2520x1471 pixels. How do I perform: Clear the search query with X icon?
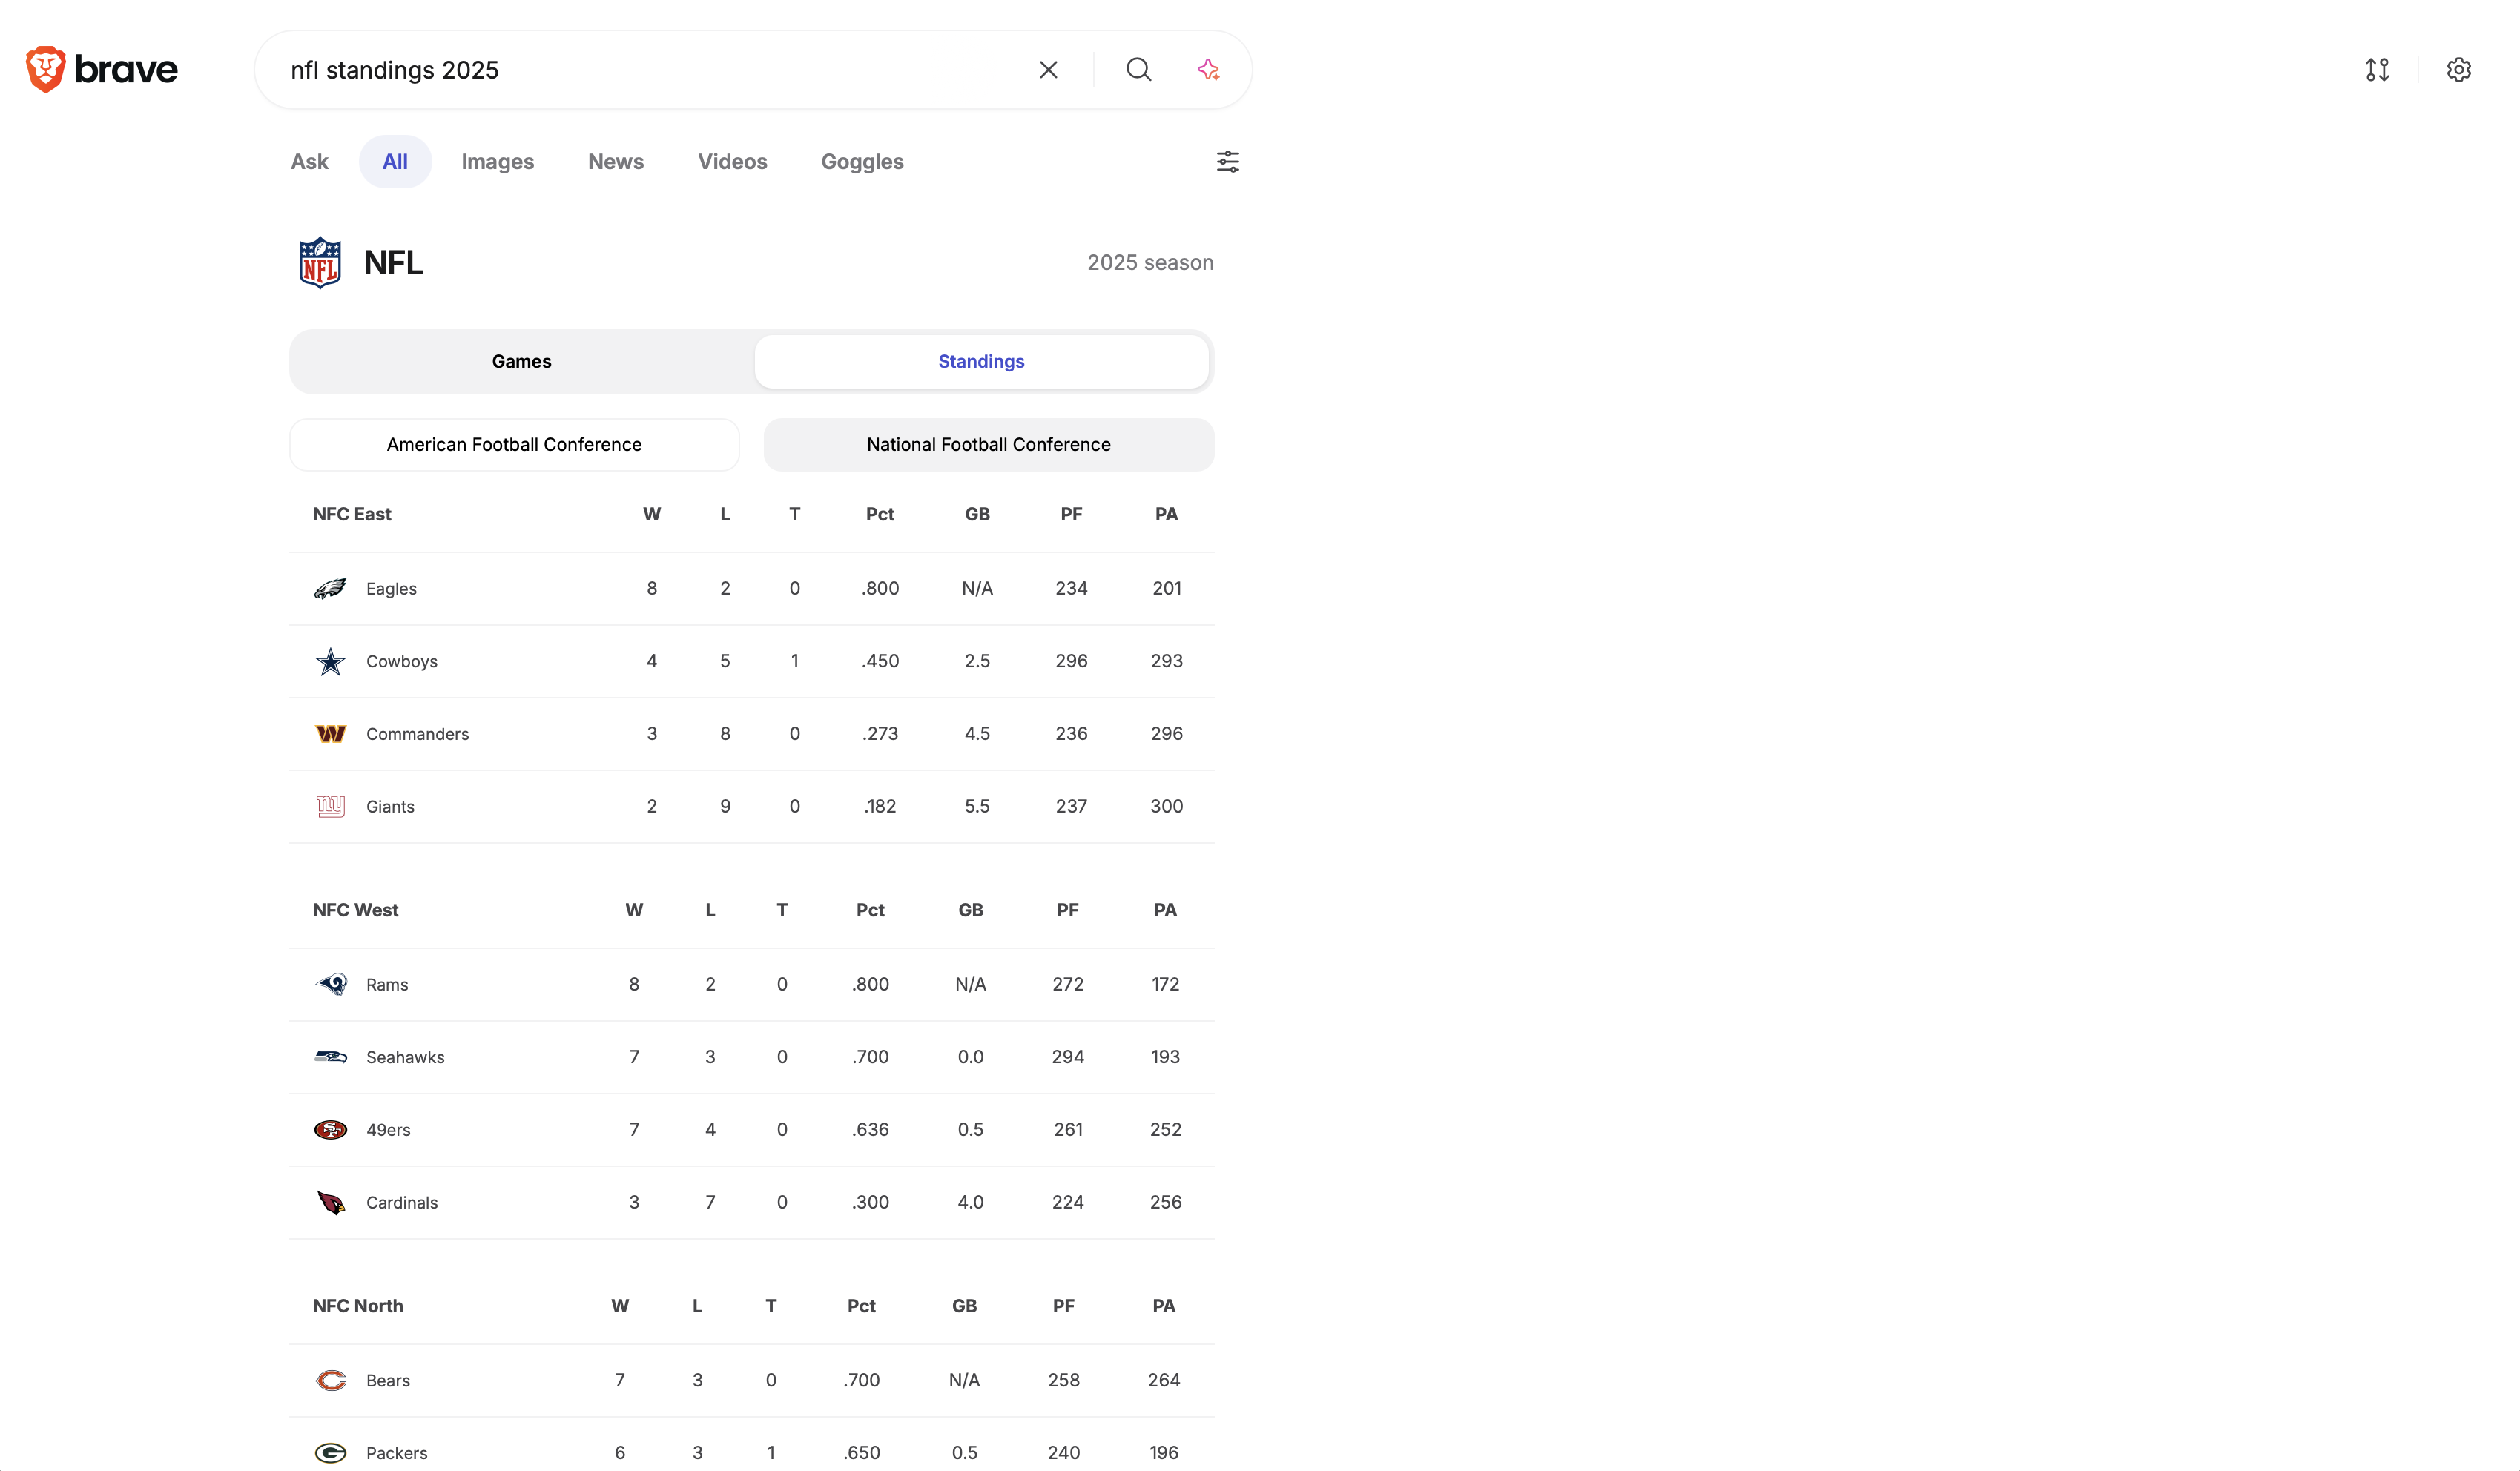[x=1048, y=70]
